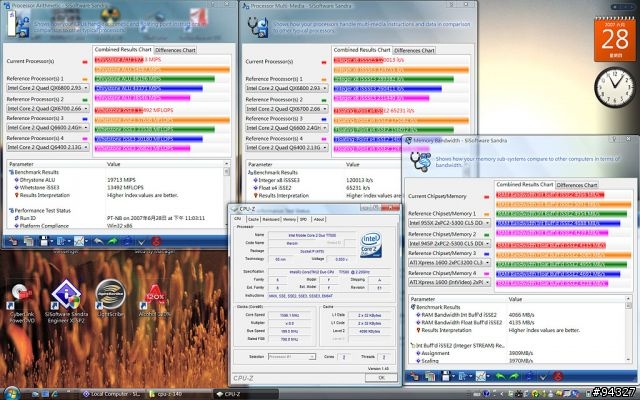Screen dimensions: 640x400
Task: Open CyberLink PowerDVD desktop shortcut
Action: point(22,302)
